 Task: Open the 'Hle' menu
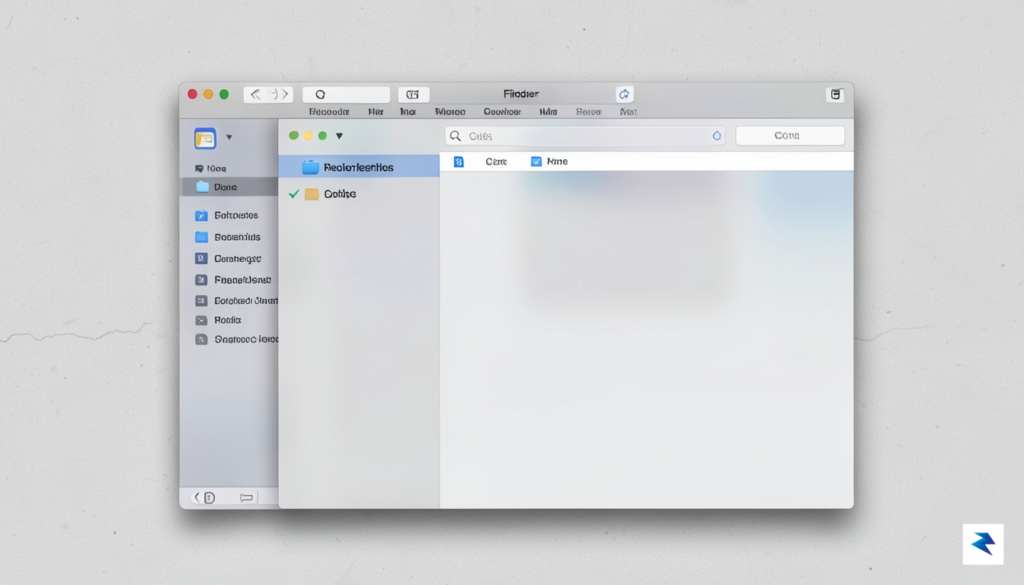tap(376, 112)
